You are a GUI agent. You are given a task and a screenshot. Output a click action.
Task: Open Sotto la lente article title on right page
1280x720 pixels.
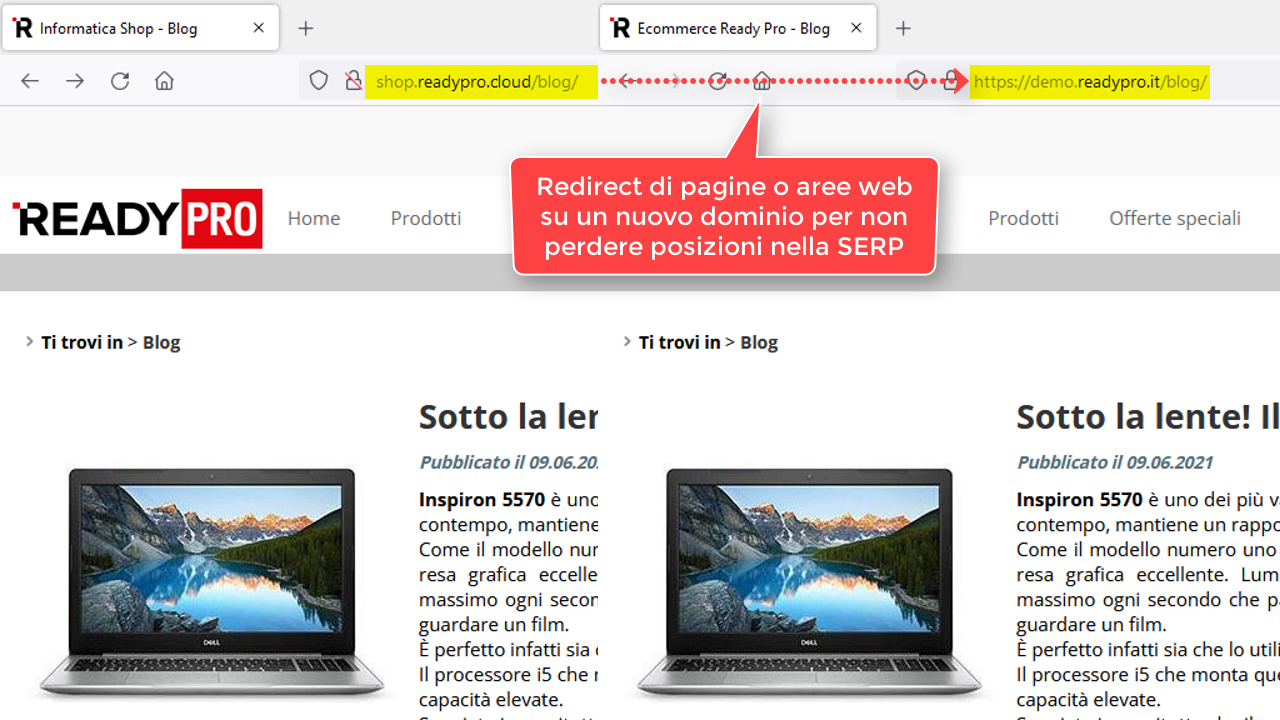[1148, 416]
